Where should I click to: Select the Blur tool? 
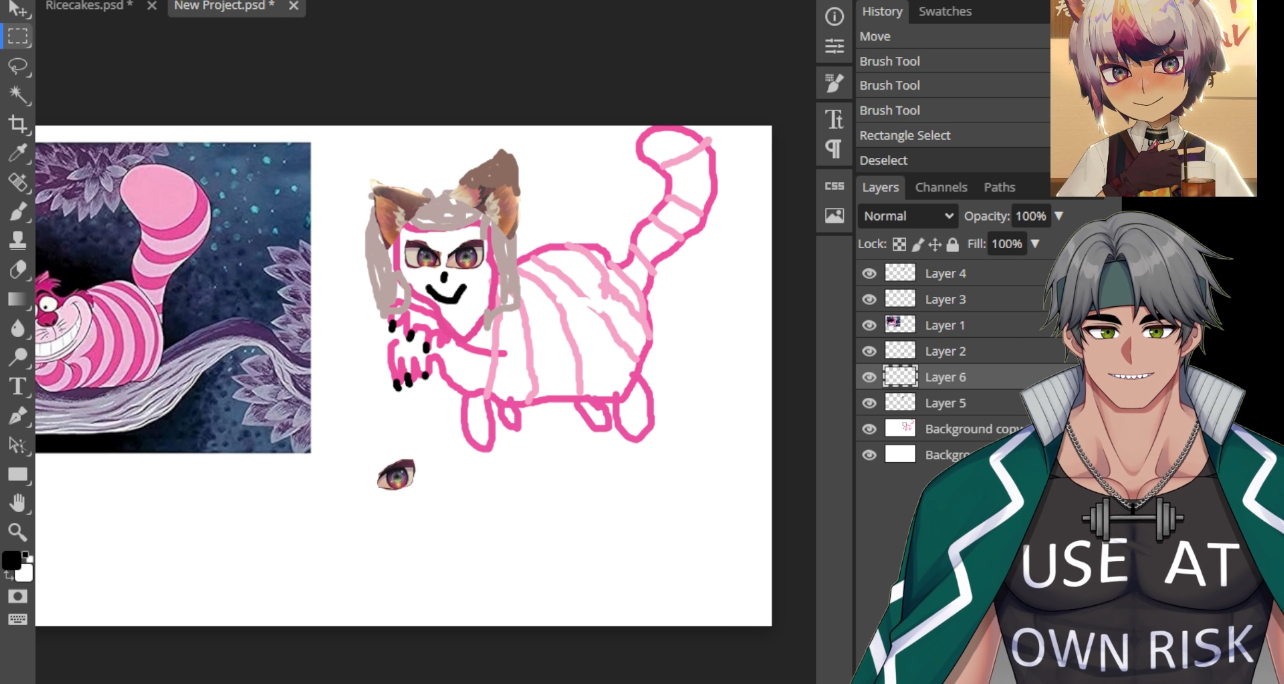pos(17,327)
